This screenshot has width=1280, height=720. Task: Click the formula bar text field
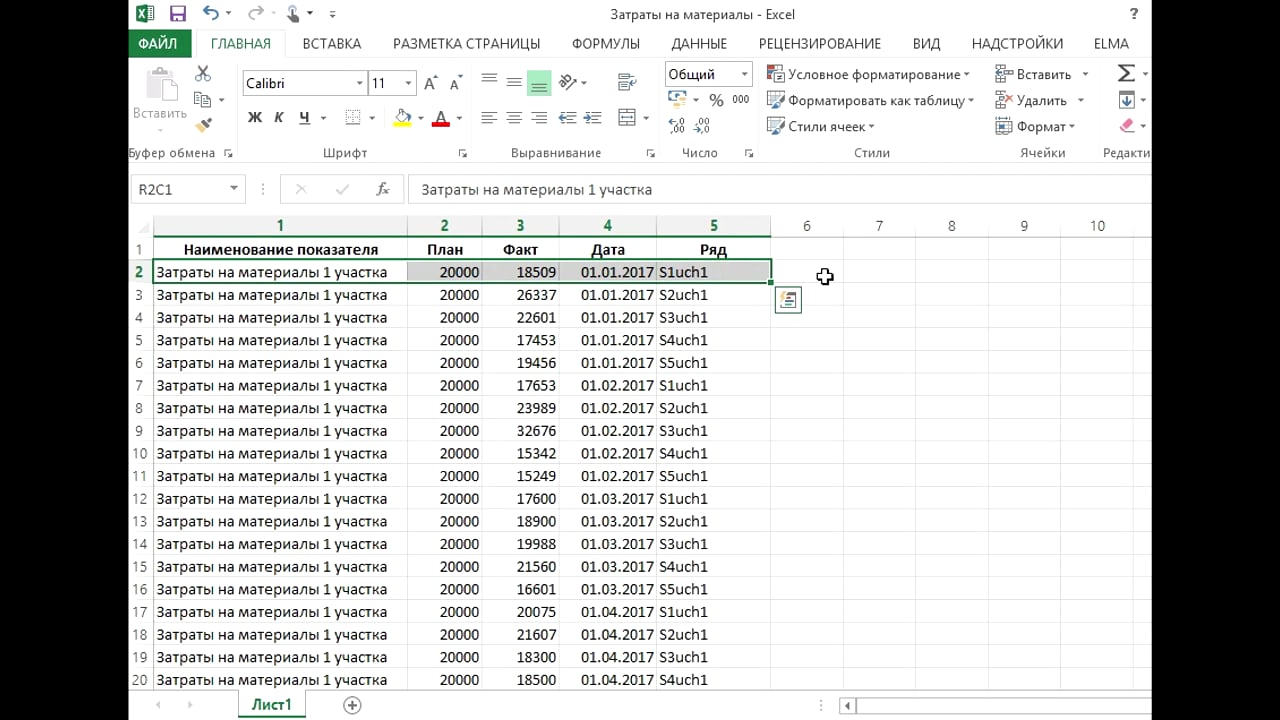point(780,189)
